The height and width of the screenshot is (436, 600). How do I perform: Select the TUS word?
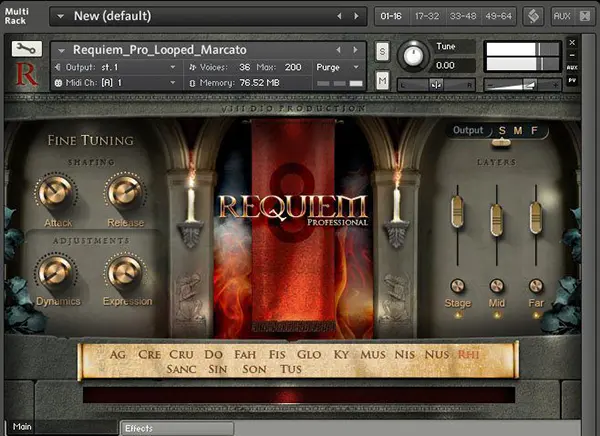(290, 369)
